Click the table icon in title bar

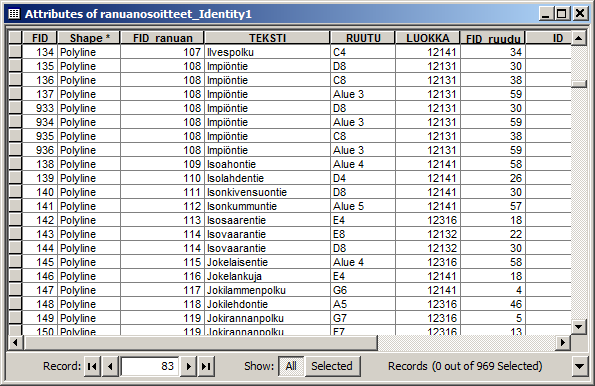click(x=14, y=14)
